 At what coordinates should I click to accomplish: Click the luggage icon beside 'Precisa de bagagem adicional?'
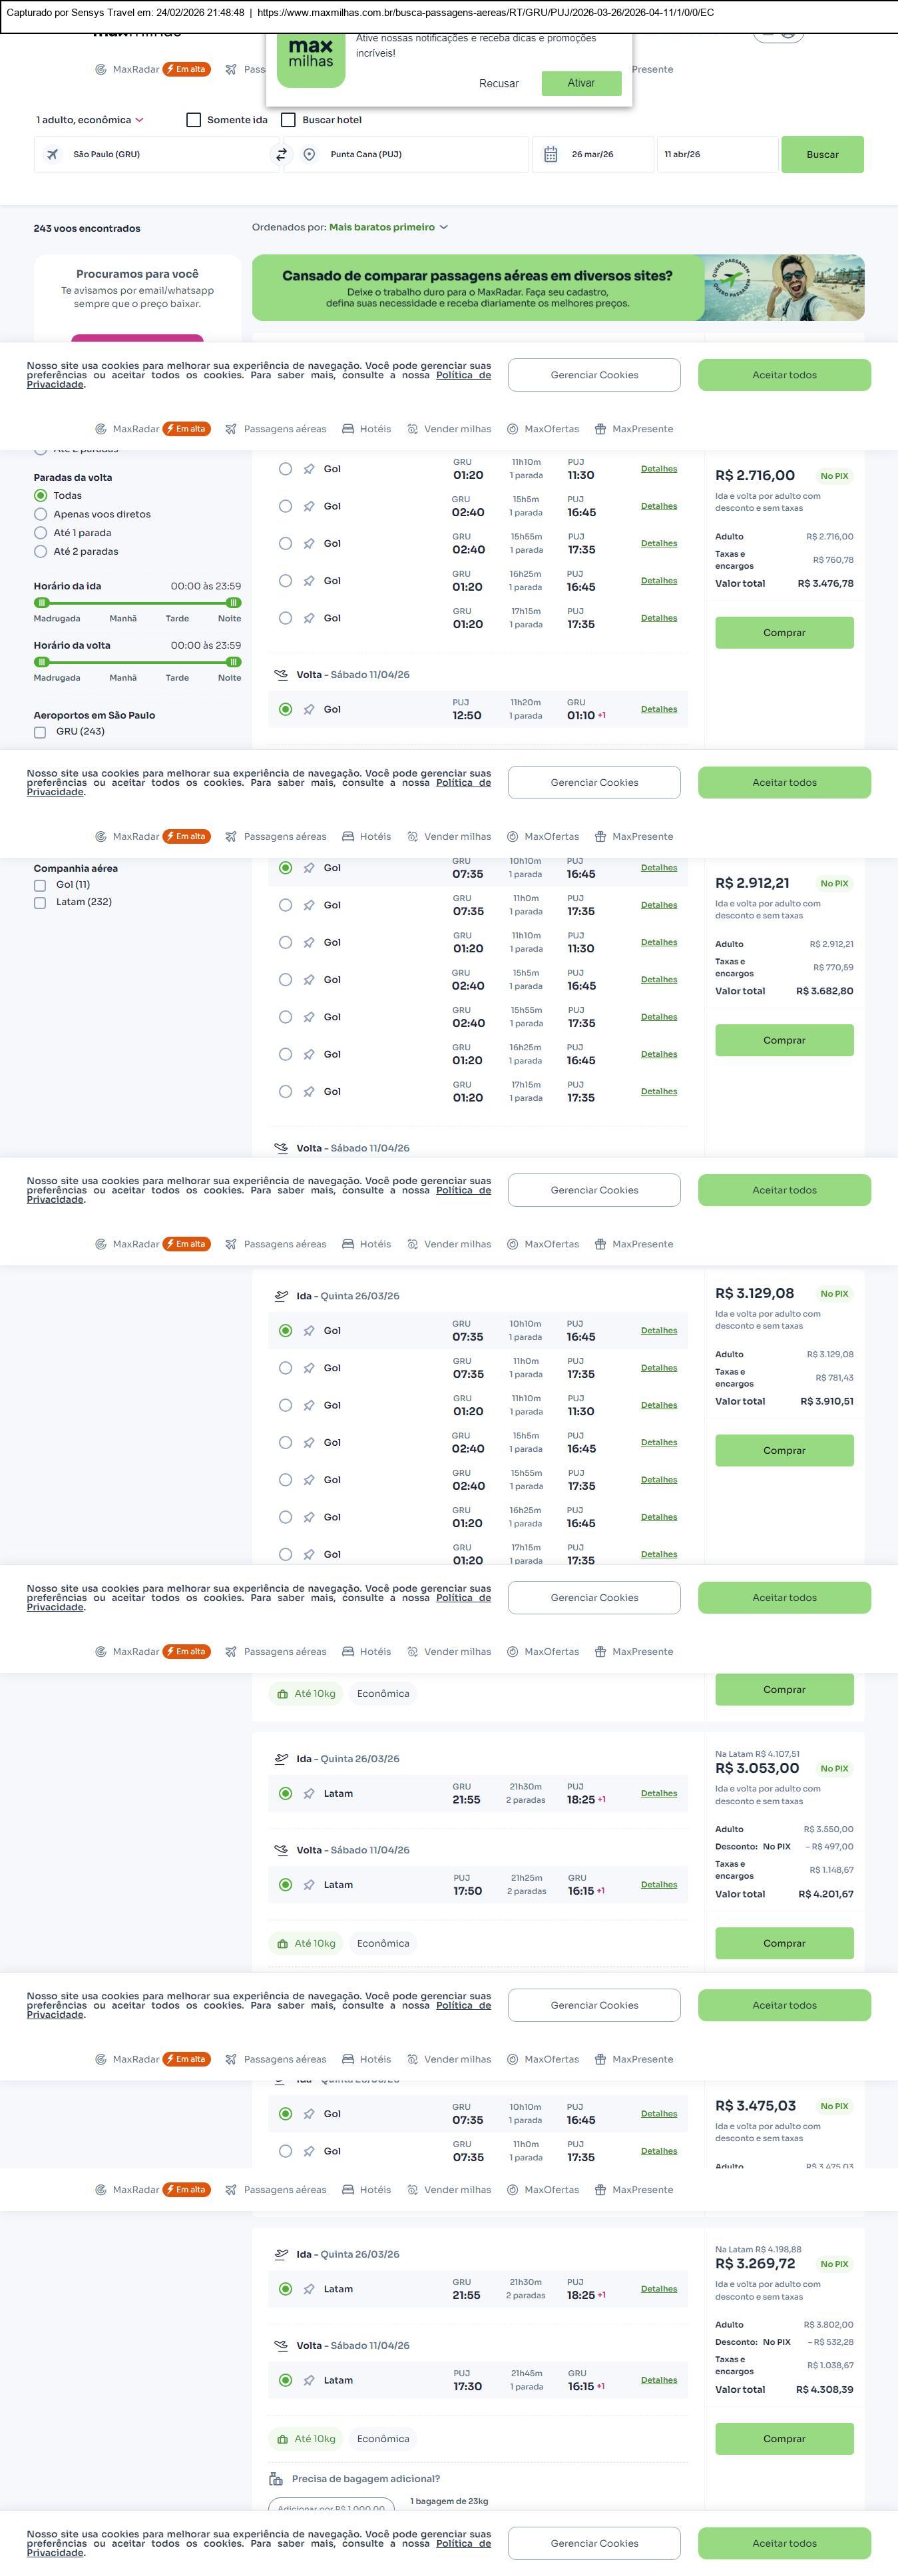coord(276,2478)
